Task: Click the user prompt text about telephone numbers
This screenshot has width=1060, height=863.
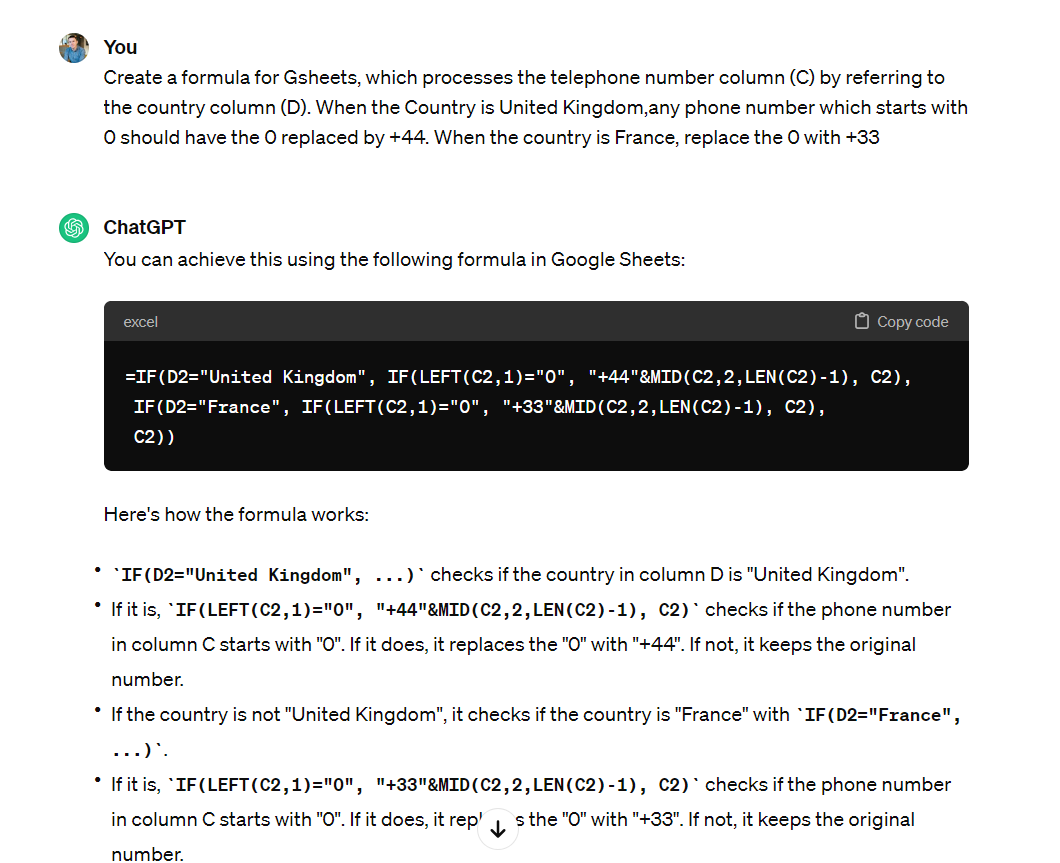Action: click(x=535, y=107)
